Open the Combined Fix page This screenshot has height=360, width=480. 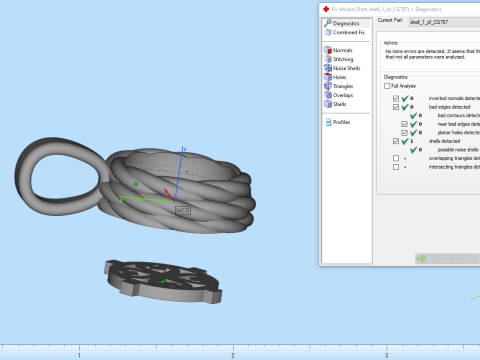(x=345, y=32)
